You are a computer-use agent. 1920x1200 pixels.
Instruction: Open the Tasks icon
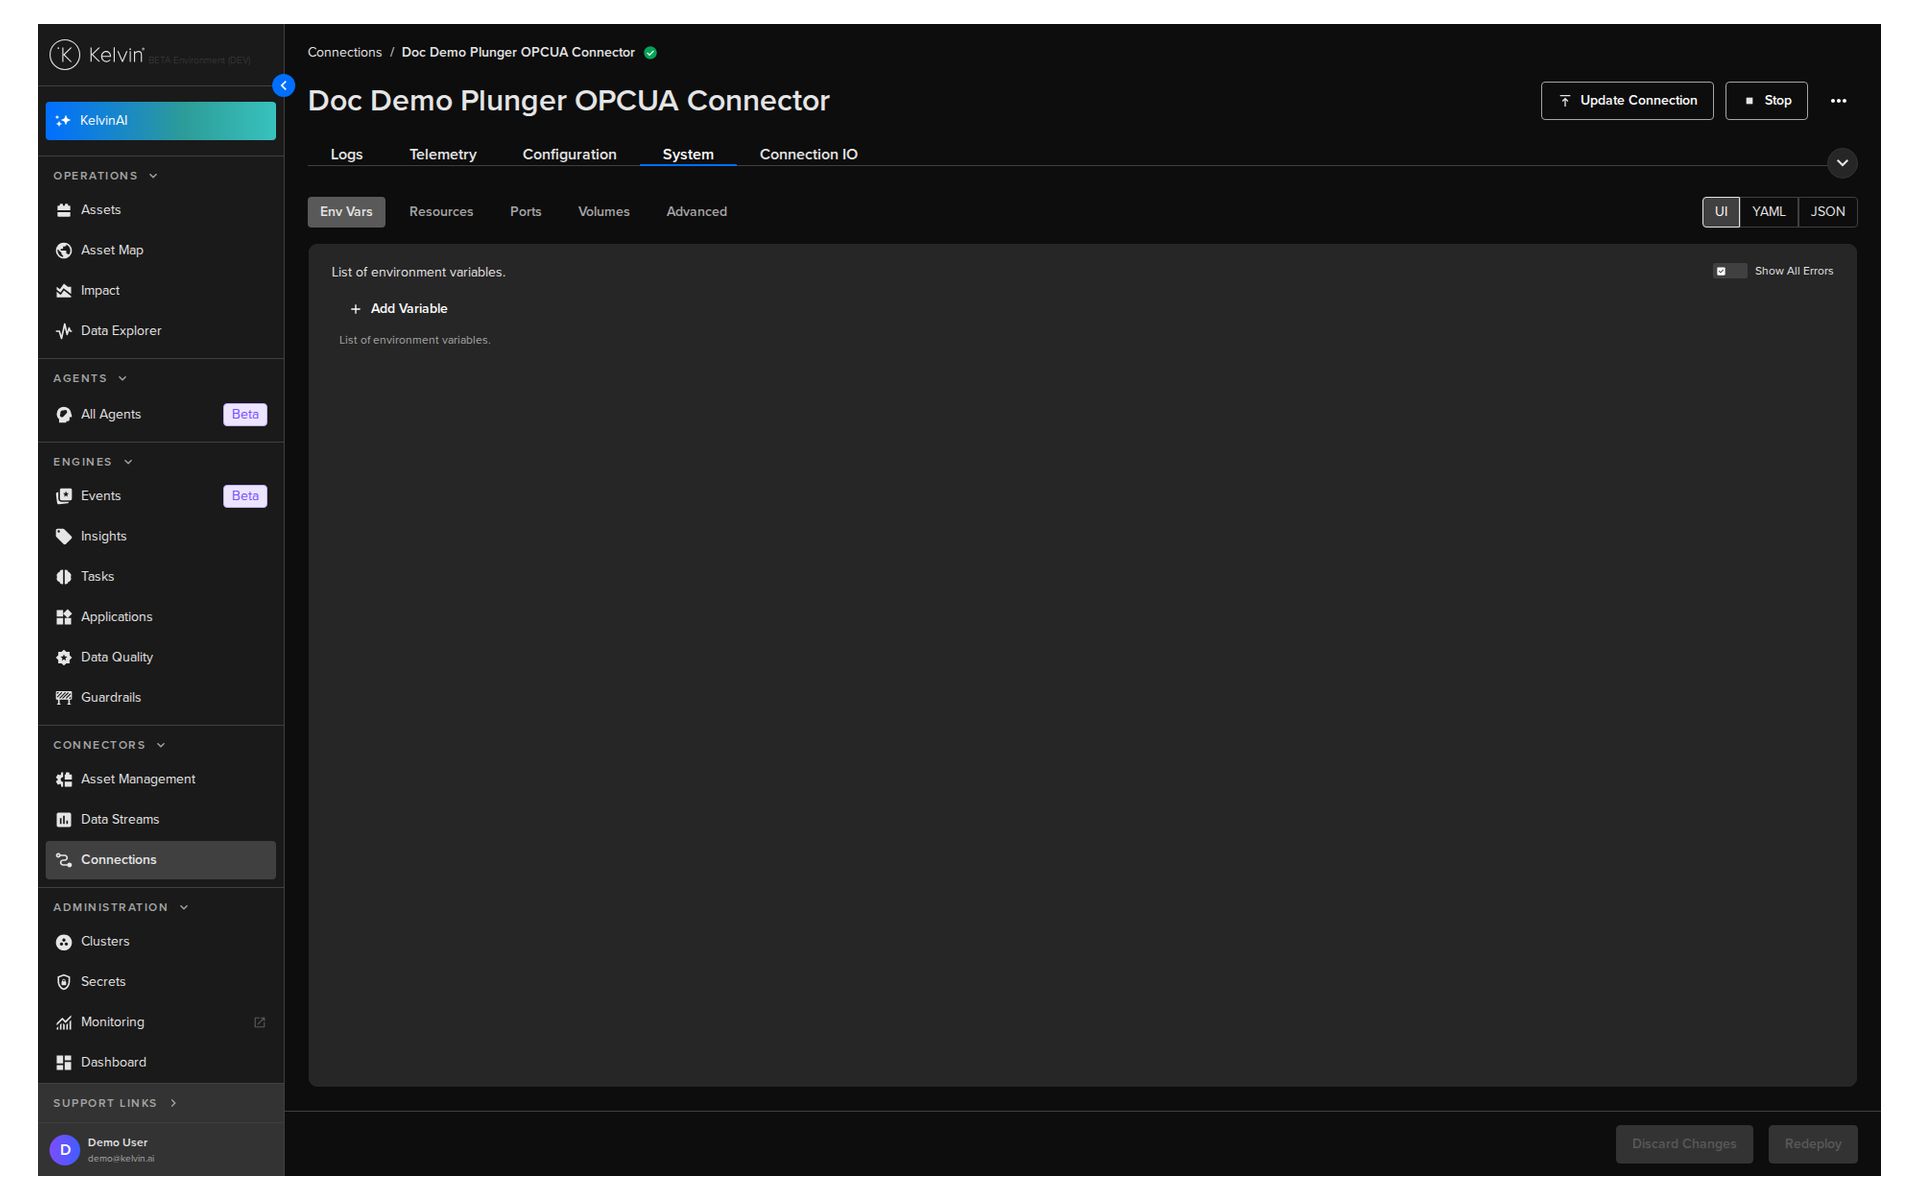click(64, 577)
